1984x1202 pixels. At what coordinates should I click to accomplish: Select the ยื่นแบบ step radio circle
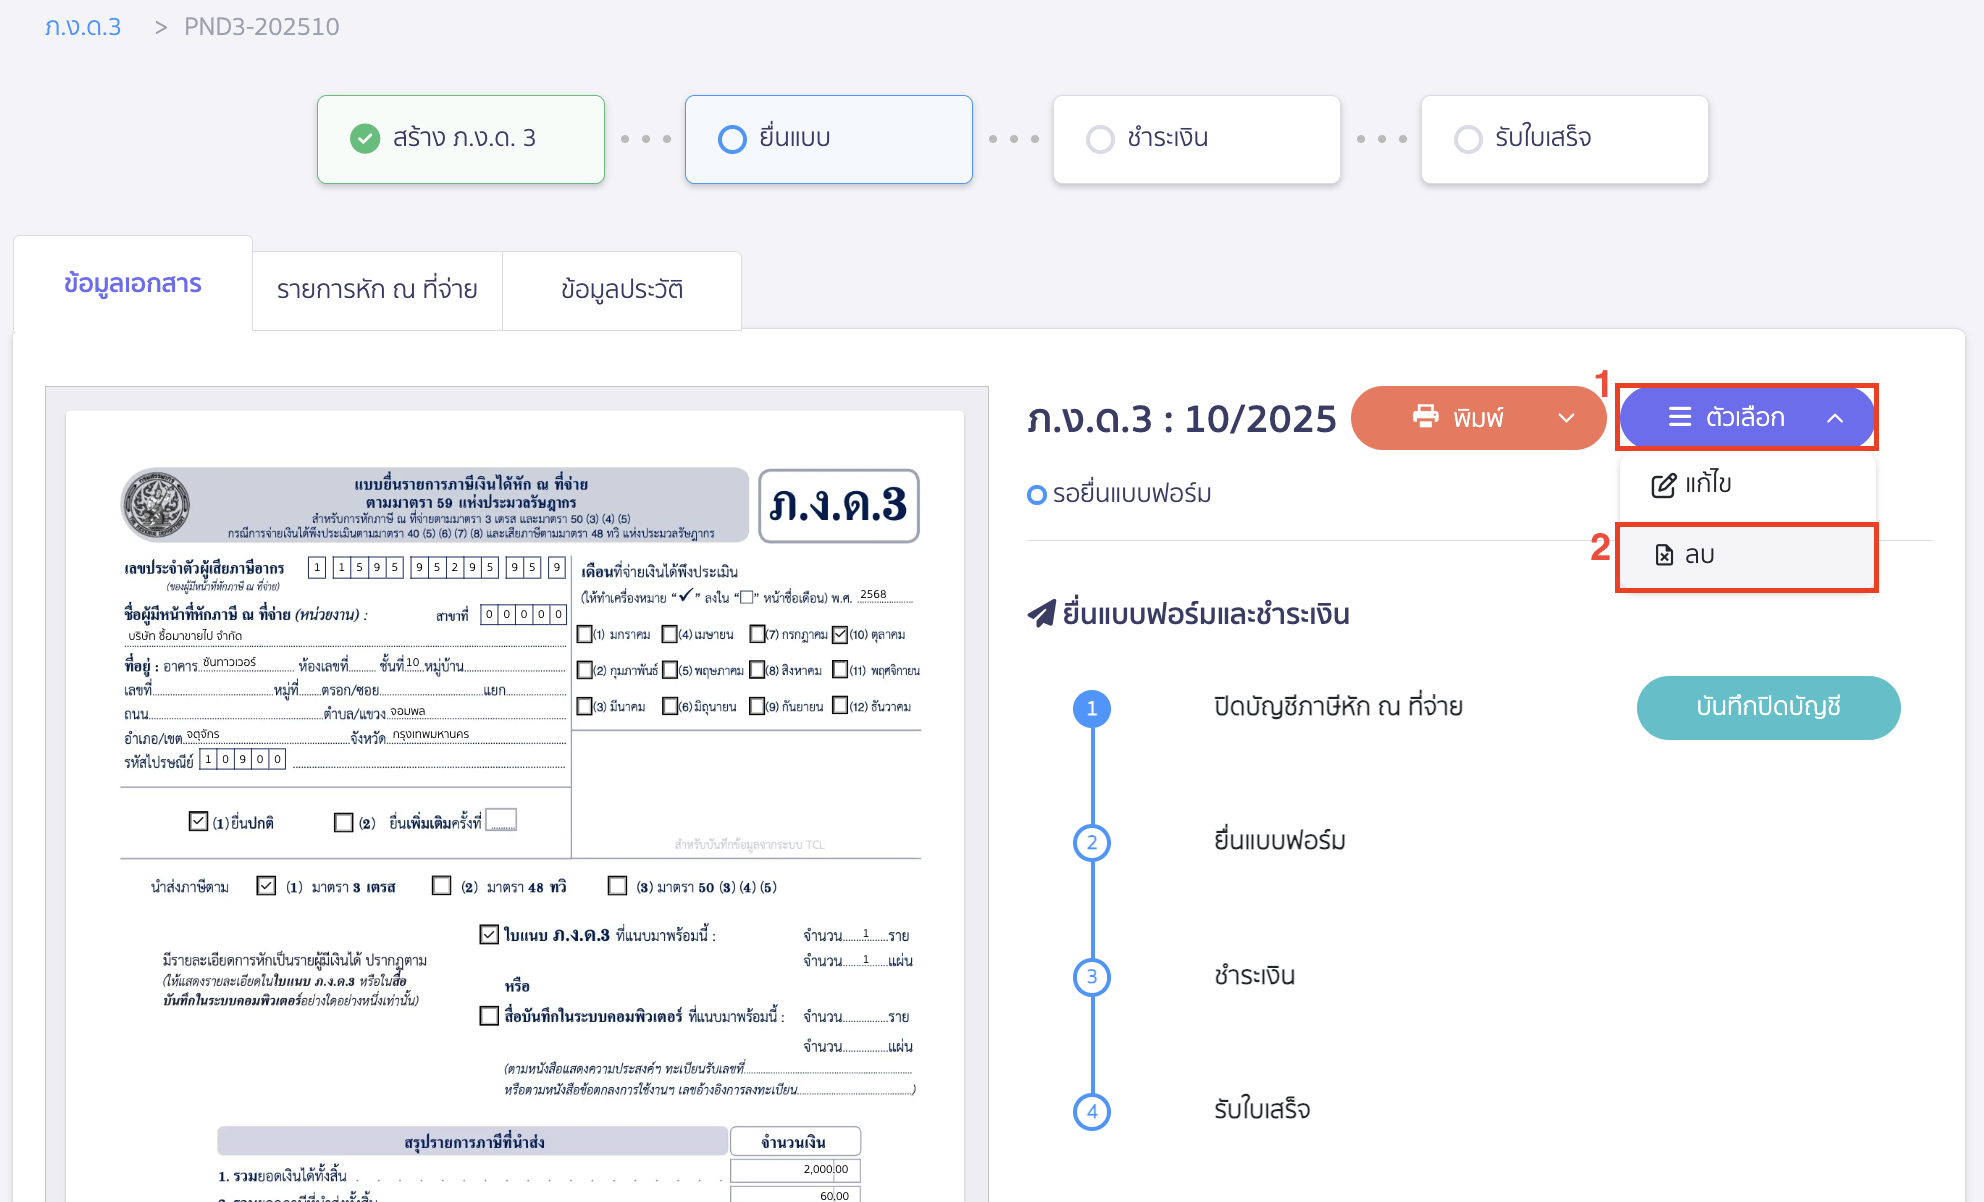(x=732, y=139)
